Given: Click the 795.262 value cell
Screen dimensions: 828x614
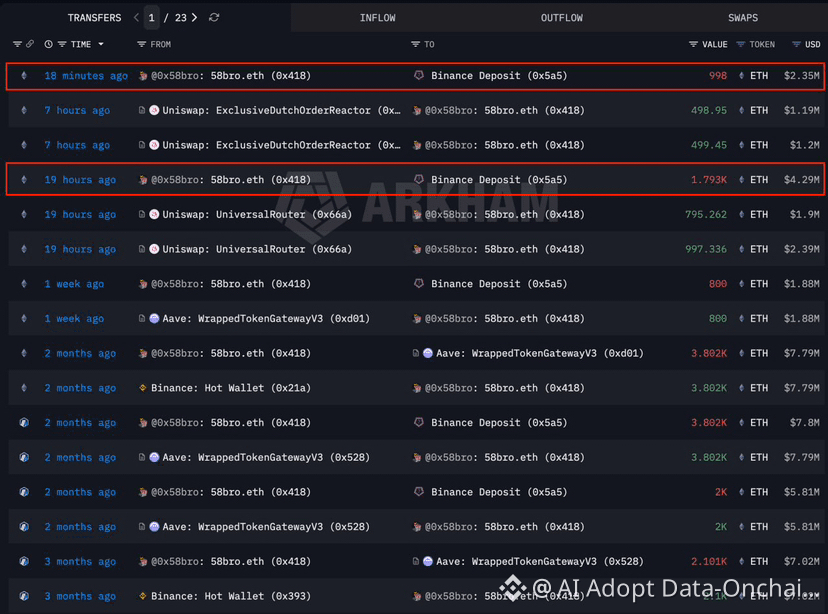Looking at the screenshot, I should pyautogui.click(x=705, y=215).
